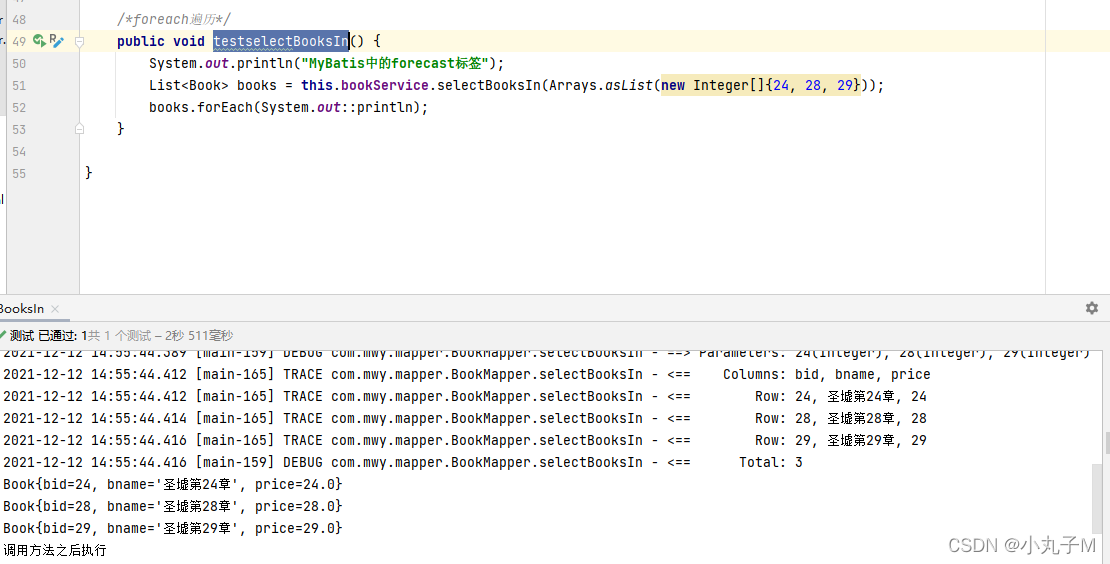Click the bookService field reference
1110x564 pixels.
[385, 85]
